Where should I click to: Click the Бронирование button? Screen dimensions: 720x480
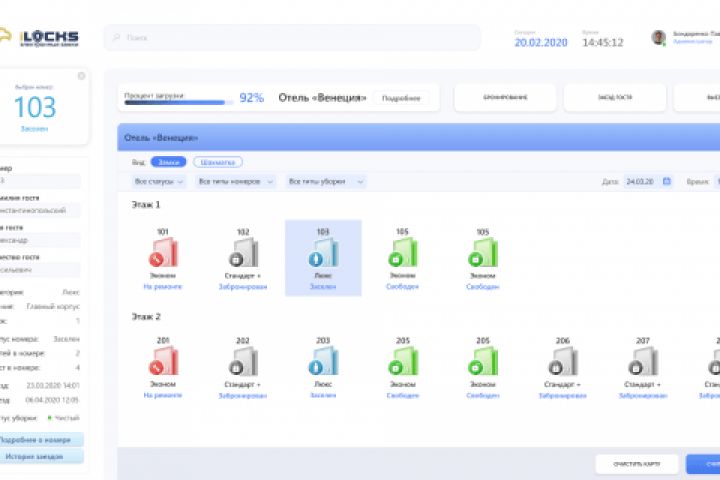click(x=505, y=97)
